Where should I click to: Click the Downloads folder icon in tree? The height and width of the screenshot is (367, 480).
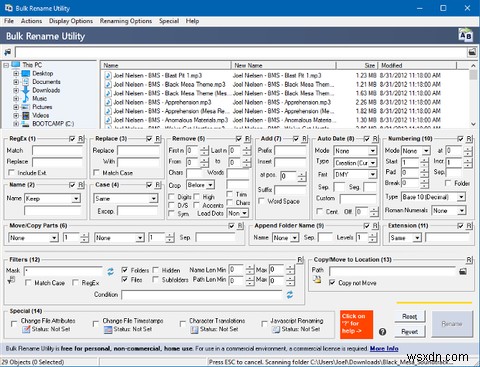tap(26, 90)
